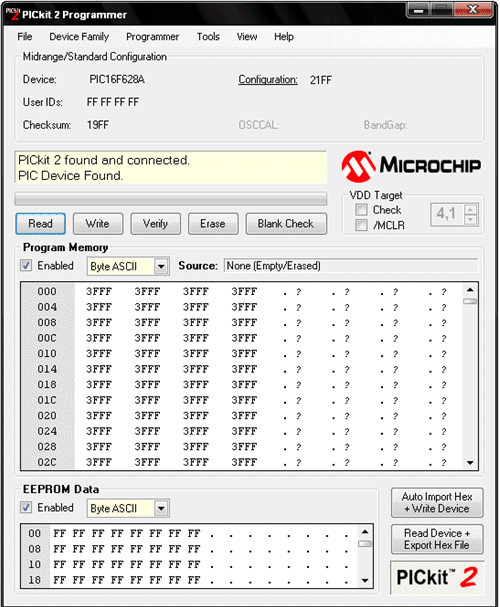Click first 3FFF cell in row 014
500x607 pixels.
coord(99,369)
